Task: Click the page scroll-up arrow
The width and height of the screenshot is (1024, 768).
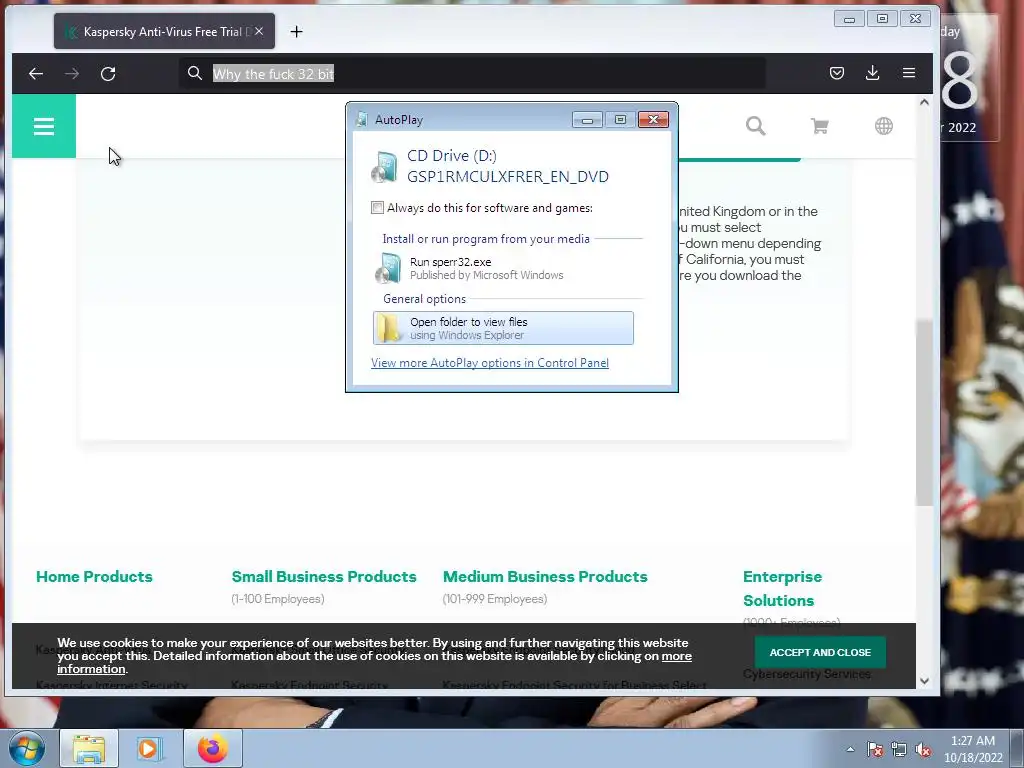Action: [924, 102]
